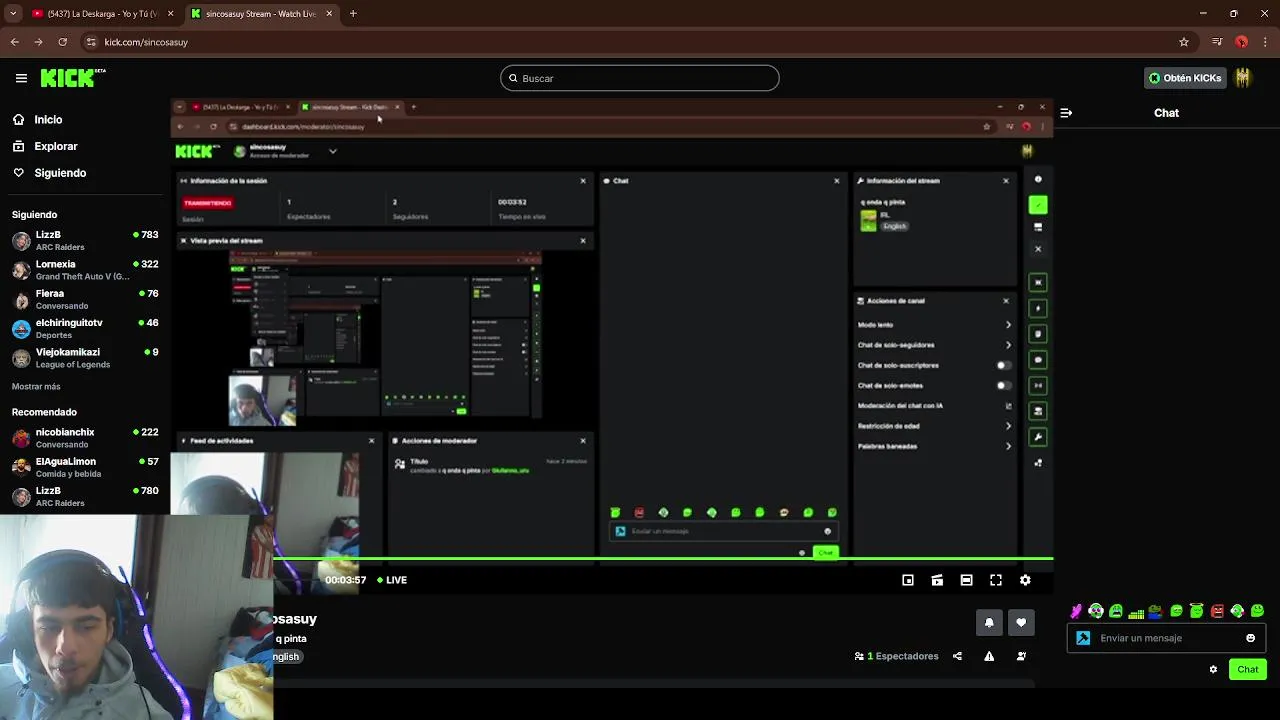Viewport: 1280px width, 720px height.
Task: Click the English language tag under the stream
Action: click(286, 657)
